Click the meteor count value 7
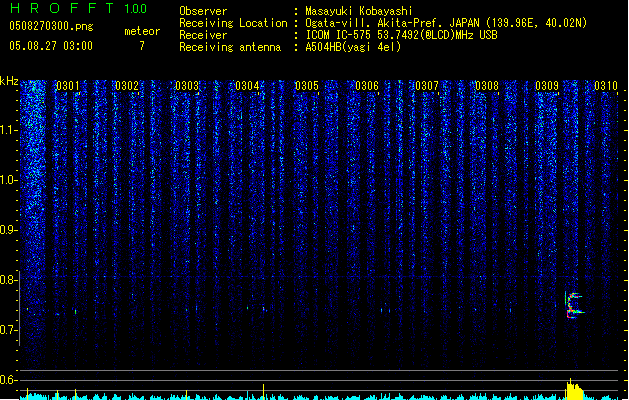The height and width of the screenshot is (400, 629). [142, 46]
